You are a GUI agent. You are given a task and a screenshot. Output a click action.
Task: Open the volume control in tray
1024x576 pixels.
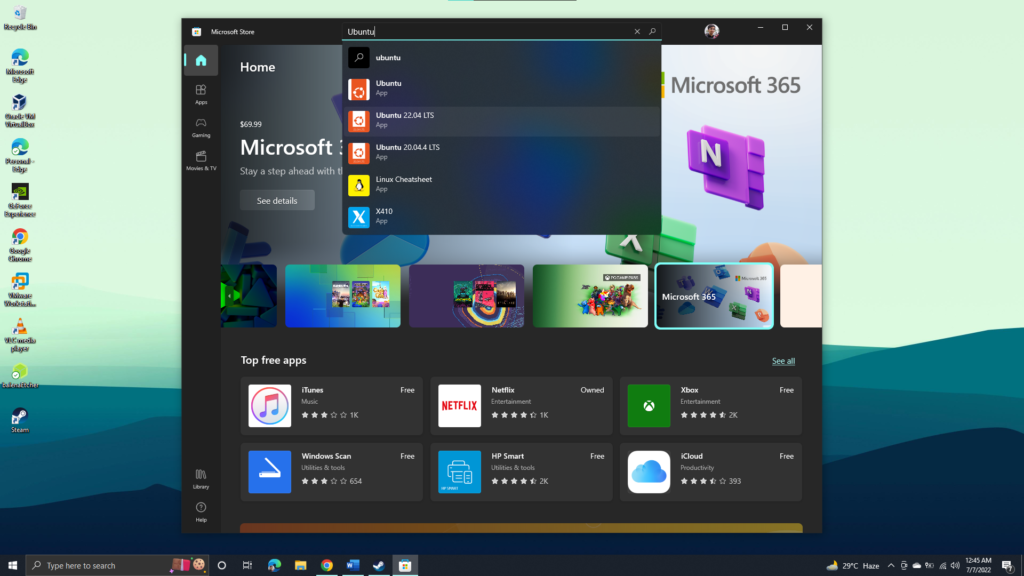click(x=955, y=566)
